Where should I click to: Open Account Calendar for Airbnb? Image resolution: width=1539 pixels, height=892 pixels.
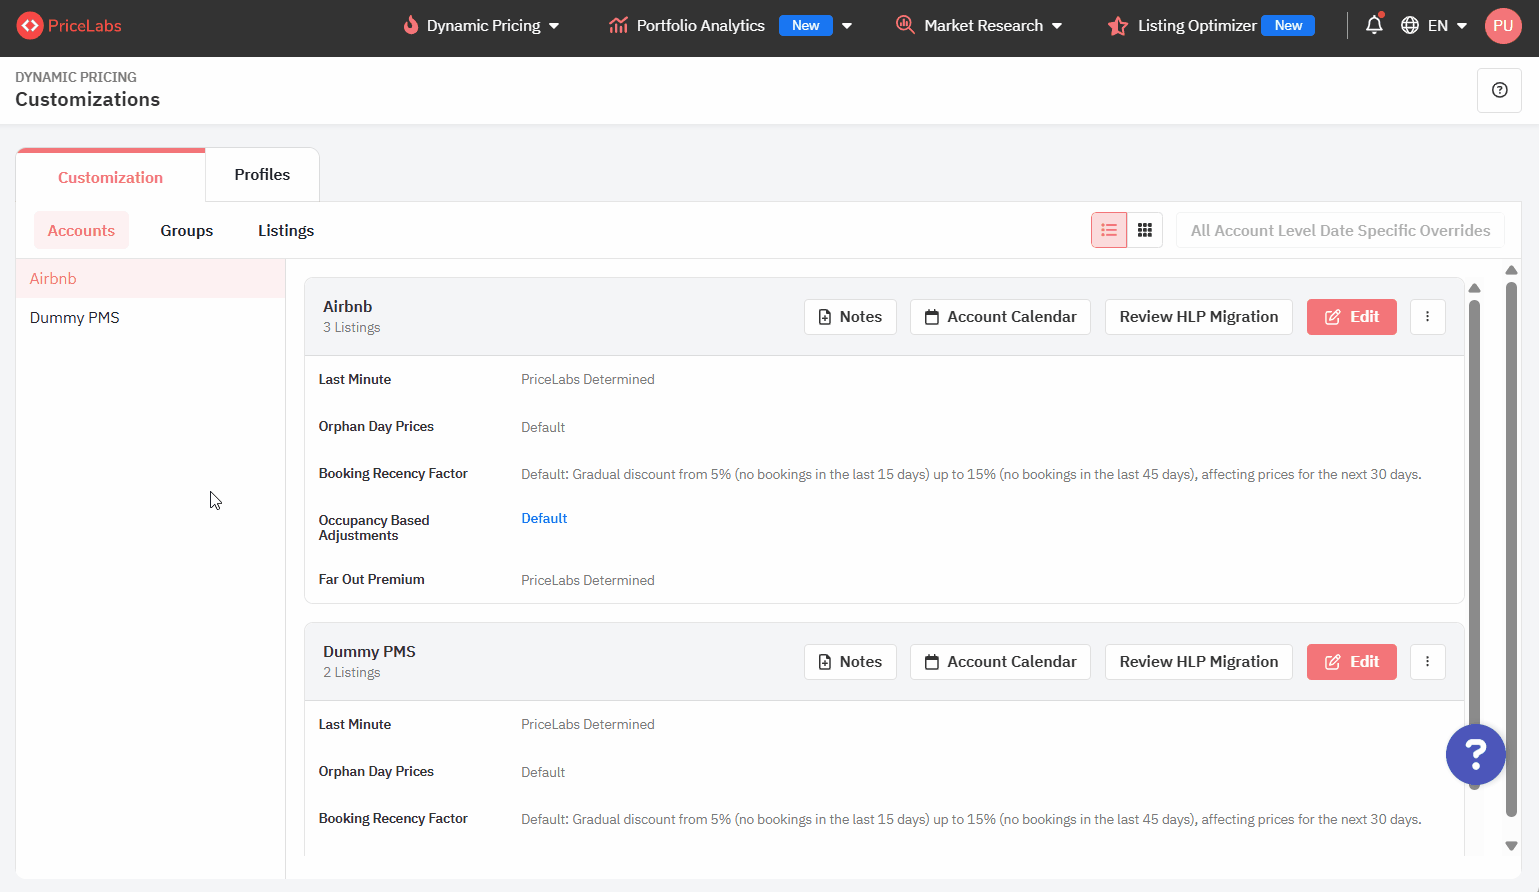(x=1000, y=317)
